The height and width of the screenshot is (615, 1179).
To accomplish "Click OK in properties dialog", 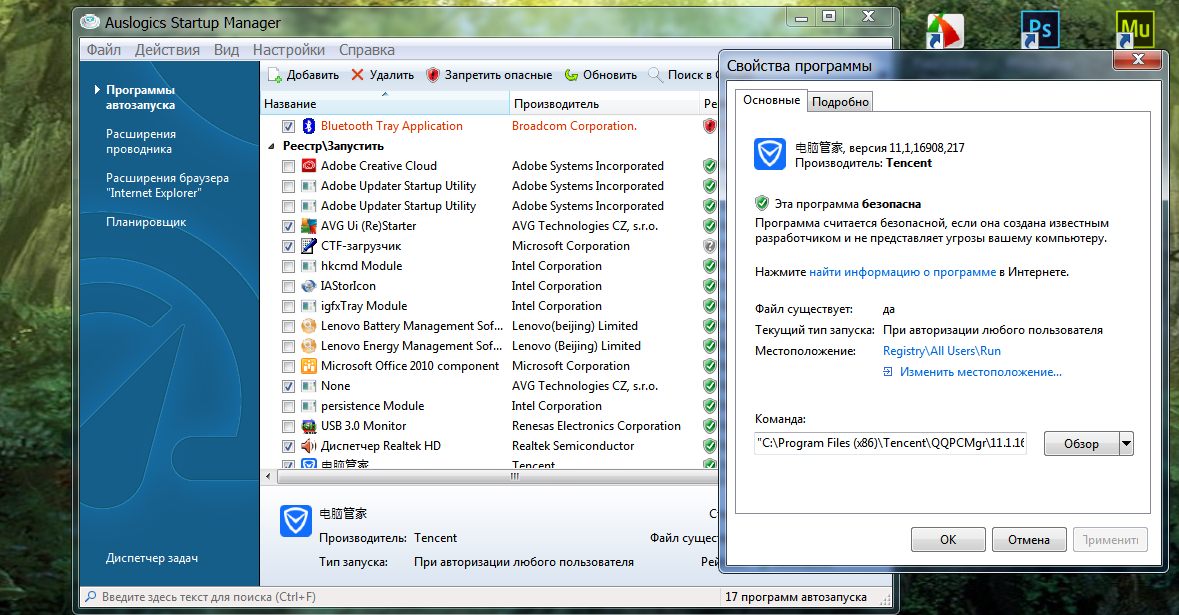I will [x=948, y=539].
